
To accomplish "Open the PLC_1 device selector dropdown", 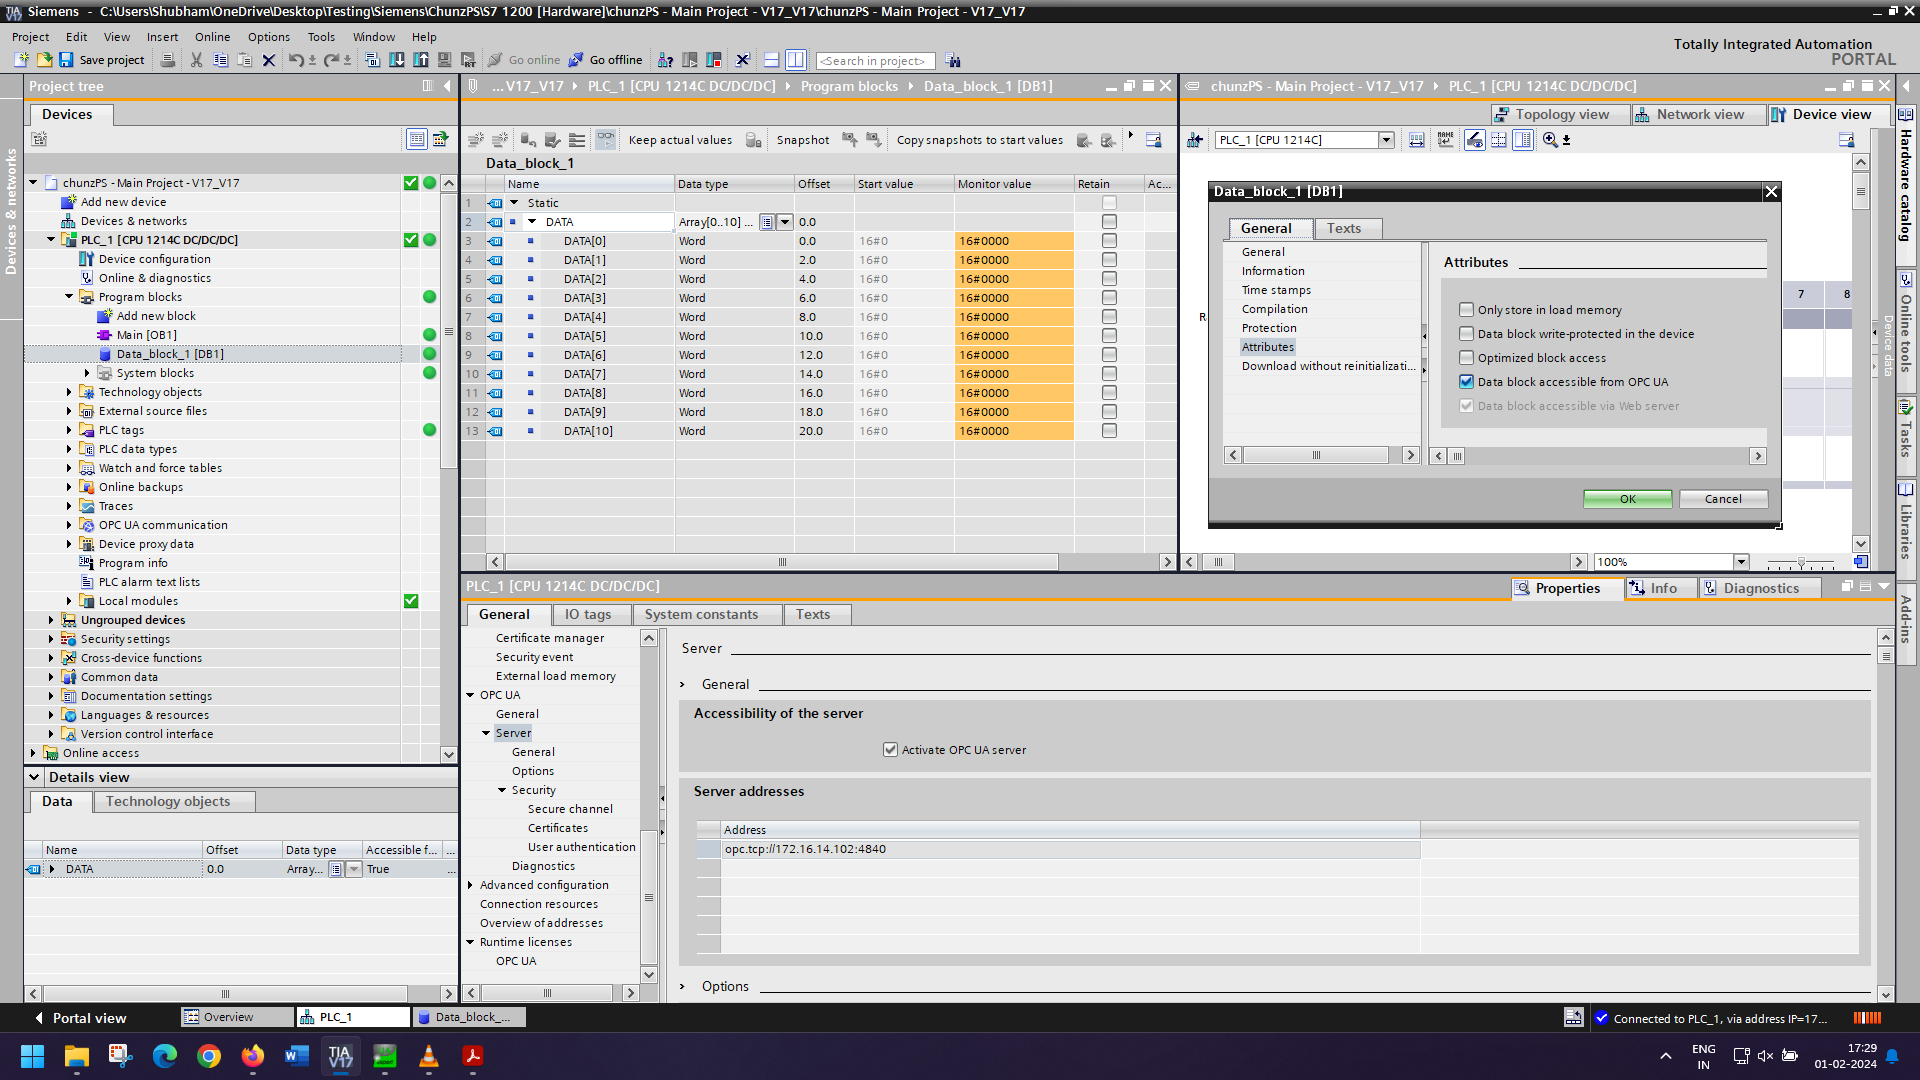I will coord(1386,140).
